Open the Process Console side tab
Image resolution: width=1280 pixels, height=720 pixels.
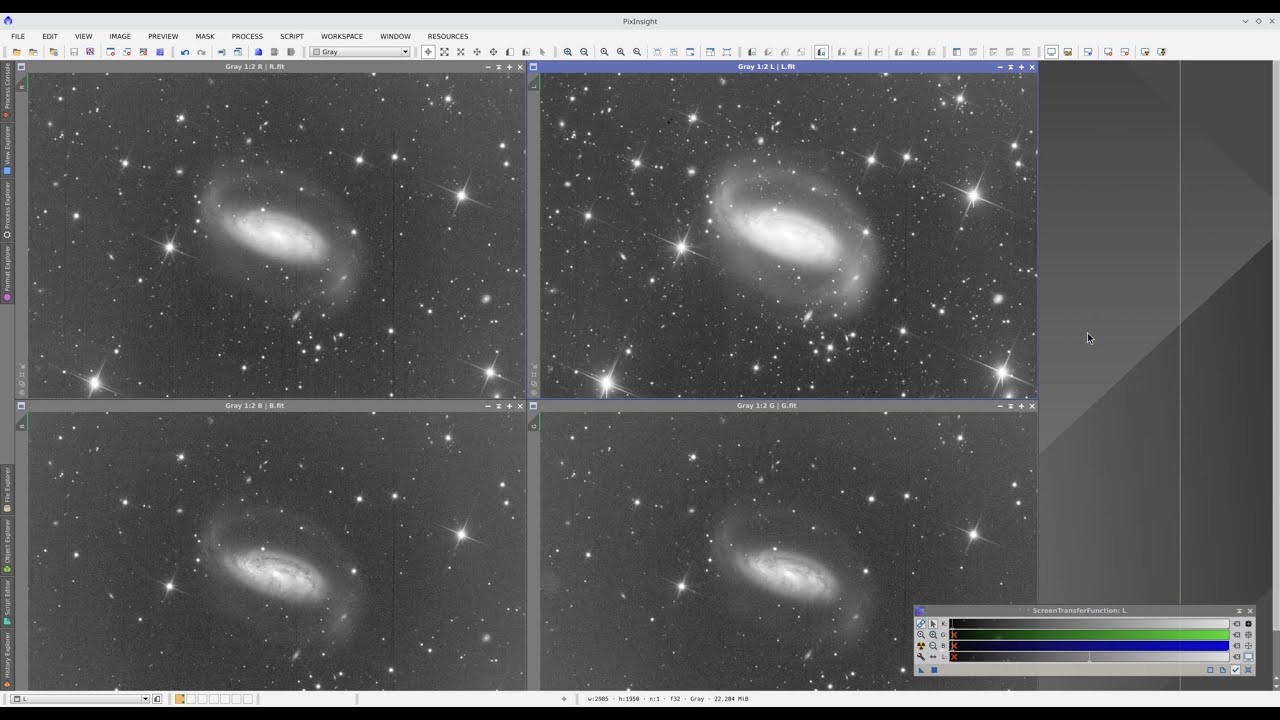click(x=7, y=90)
